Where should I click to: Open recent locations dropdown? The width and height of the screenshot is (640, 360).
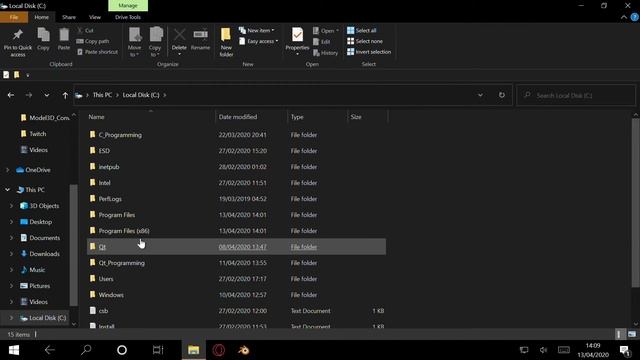[47, 95]
